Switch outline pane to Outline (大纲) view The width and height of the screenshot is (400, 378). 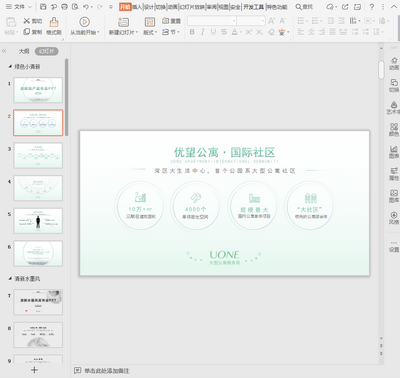(24, 51)
